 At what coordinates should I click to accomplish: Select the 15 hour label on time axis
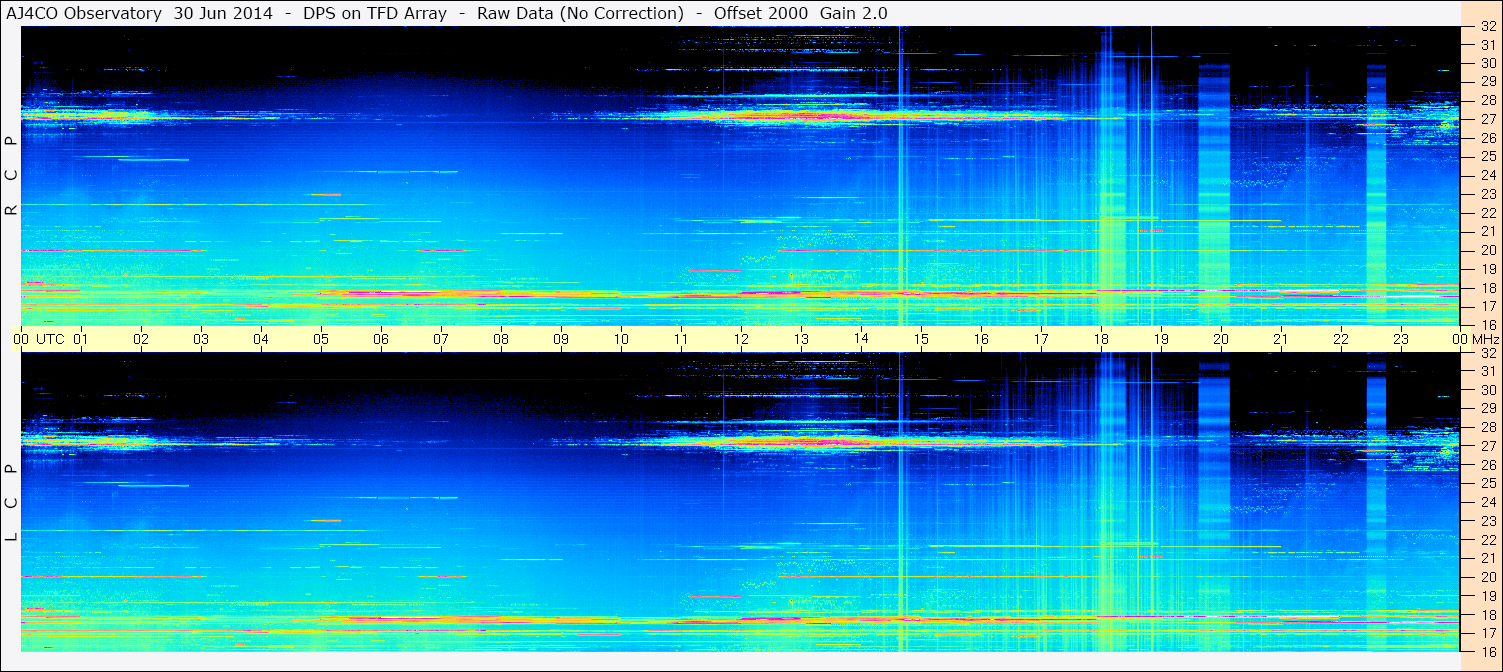pyautogui.click(x=921, y=339)
